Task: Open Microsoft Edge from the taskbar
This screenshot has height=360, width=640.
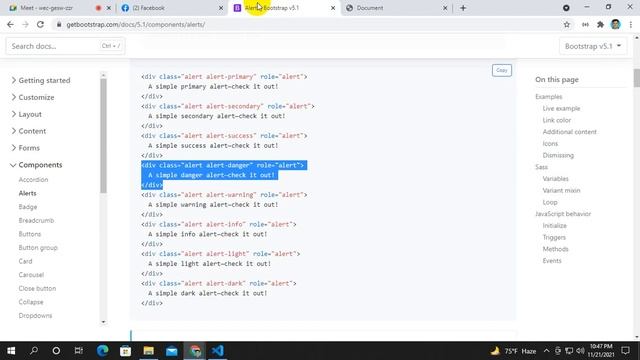Action: coord(102,351)
